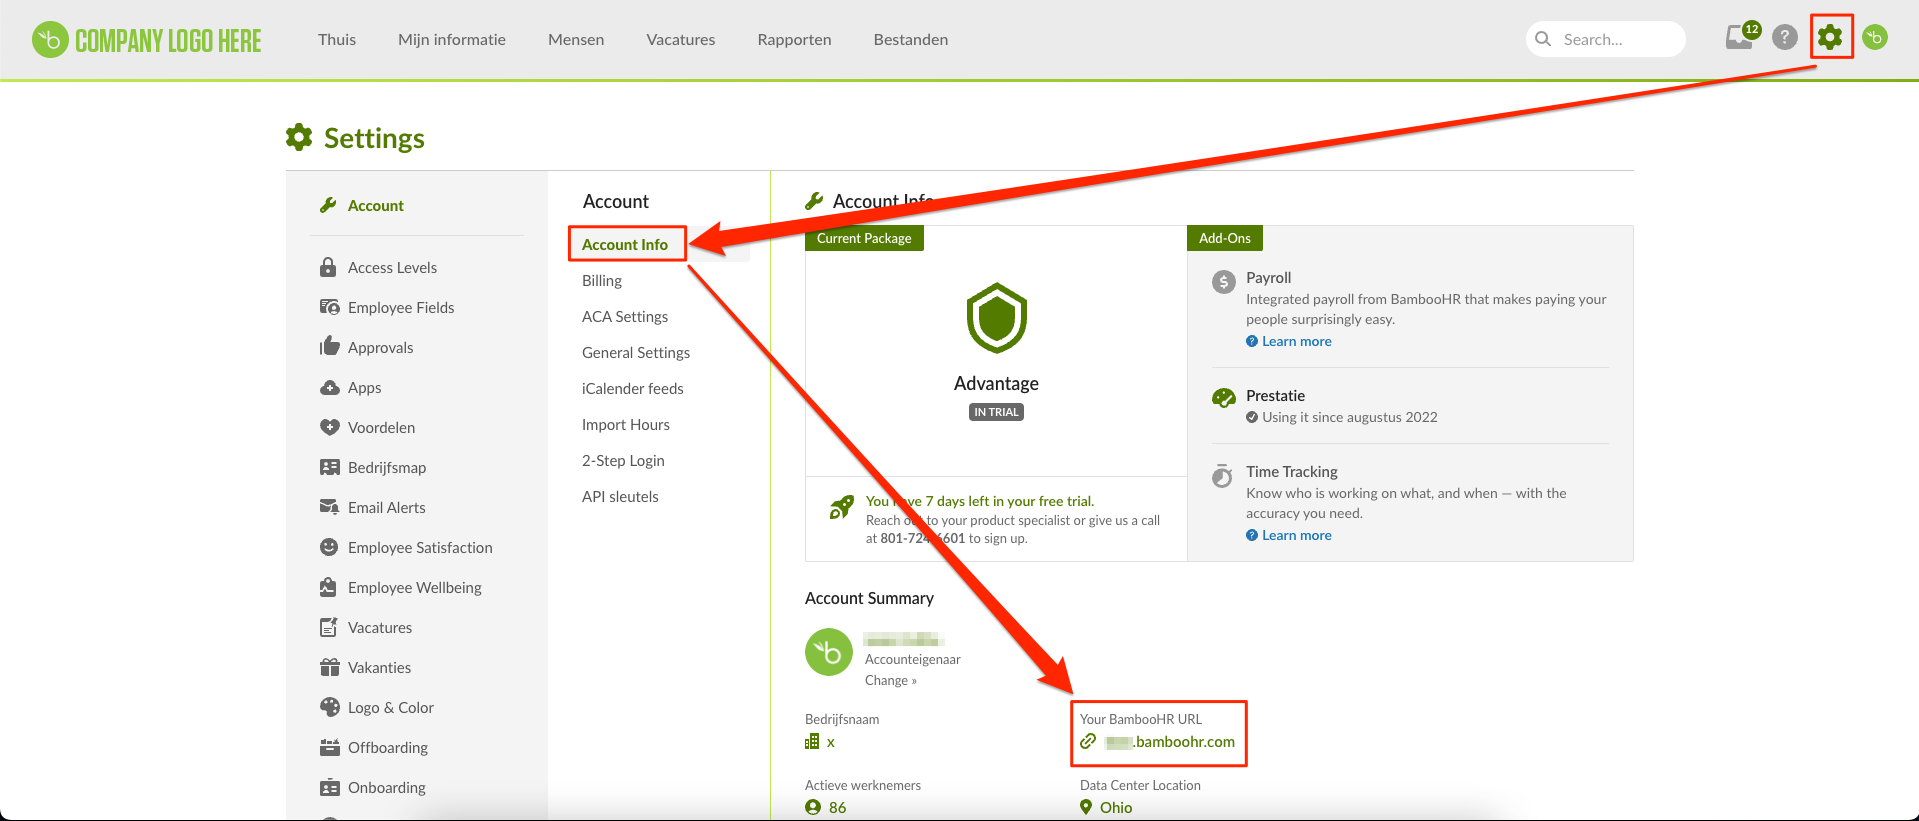The height and width of the screenshot is (821, 1919).
Task: Click the inbox notifications icon with badge
Action: 1740,38
